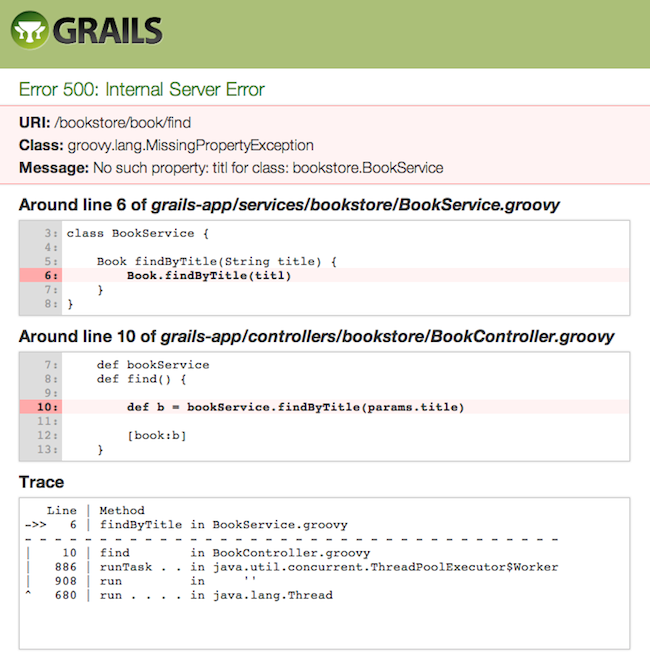Click the "^" caret marker beside line 680
Image resolution: width=650 pixels, height=659 pixels.
click(27, 595)
